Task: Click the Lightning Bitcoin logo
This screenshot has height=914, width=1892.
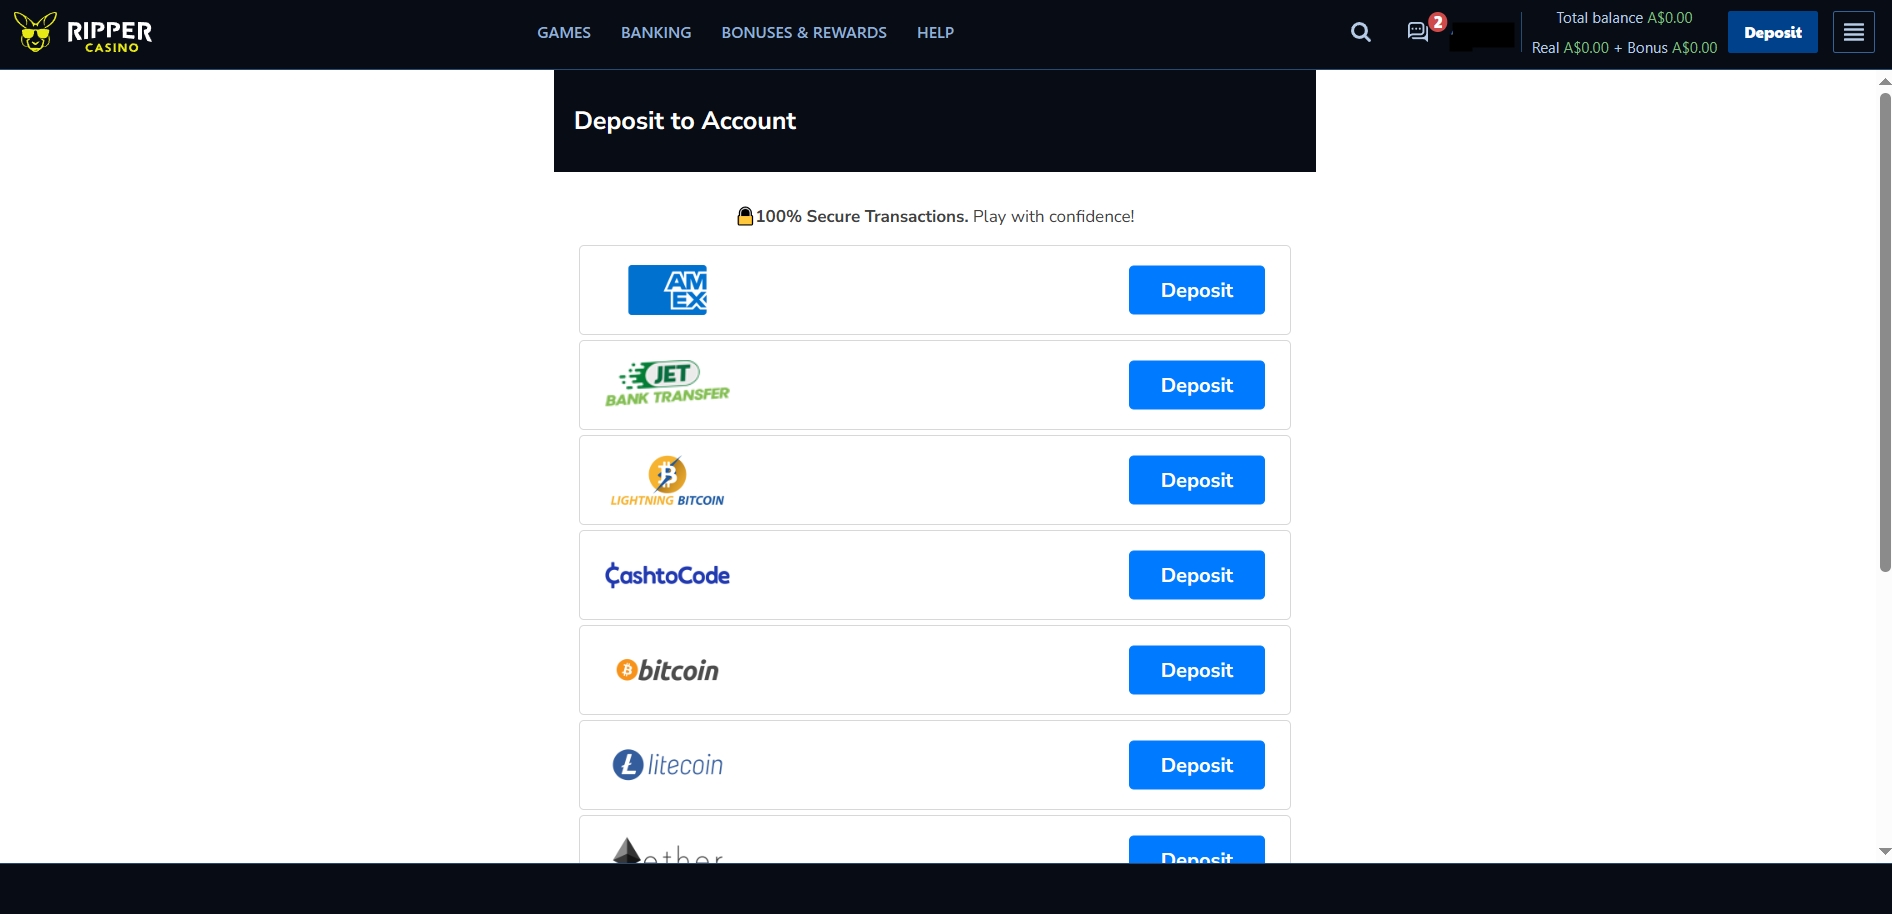Action: coord(667,480)
